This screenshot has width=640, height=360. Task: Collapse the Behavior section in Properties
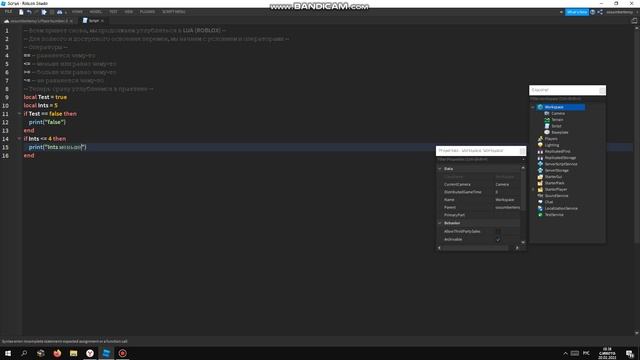coord(440,223)
